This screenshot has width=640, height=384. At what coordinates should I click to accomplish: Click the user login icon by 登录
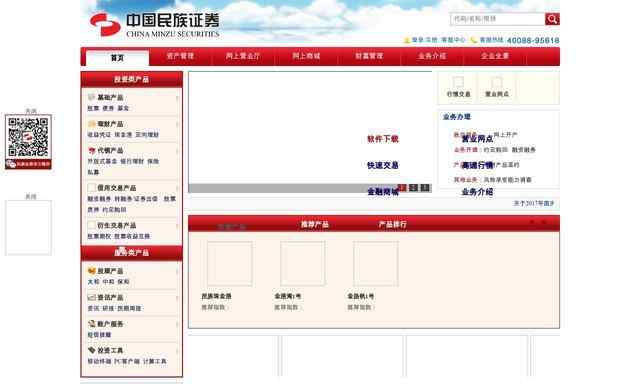407,40
